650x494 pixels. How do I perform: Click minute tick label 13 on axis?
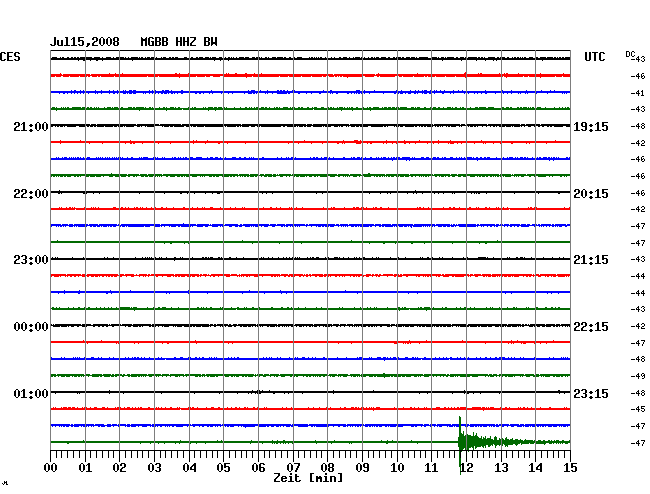click(x=501, y=467)
